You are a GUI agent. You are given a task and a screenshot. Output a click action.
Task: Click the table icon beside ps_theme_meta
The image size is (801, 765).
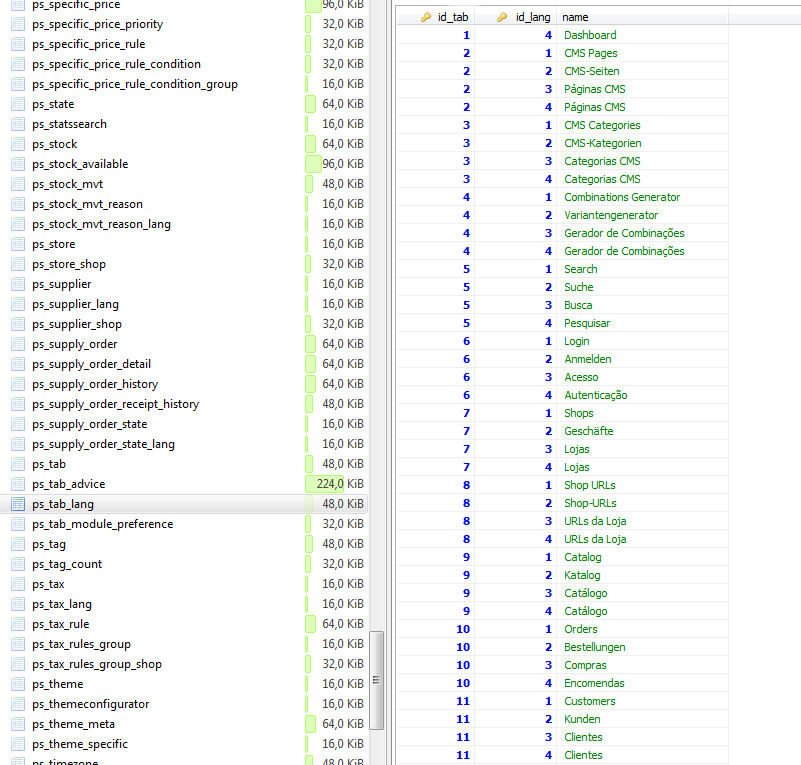(x=18, y=724)
